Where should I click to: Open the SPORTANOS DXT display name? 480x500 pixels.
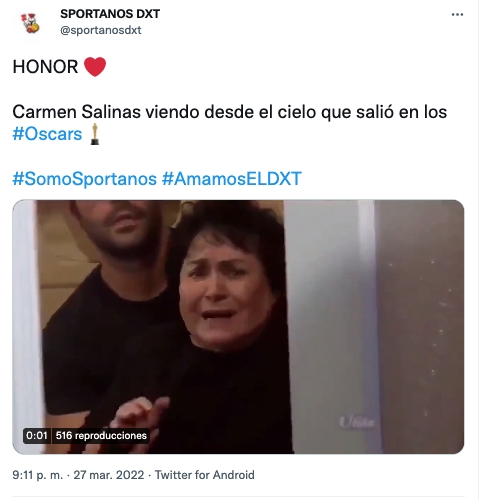point(110,14)
